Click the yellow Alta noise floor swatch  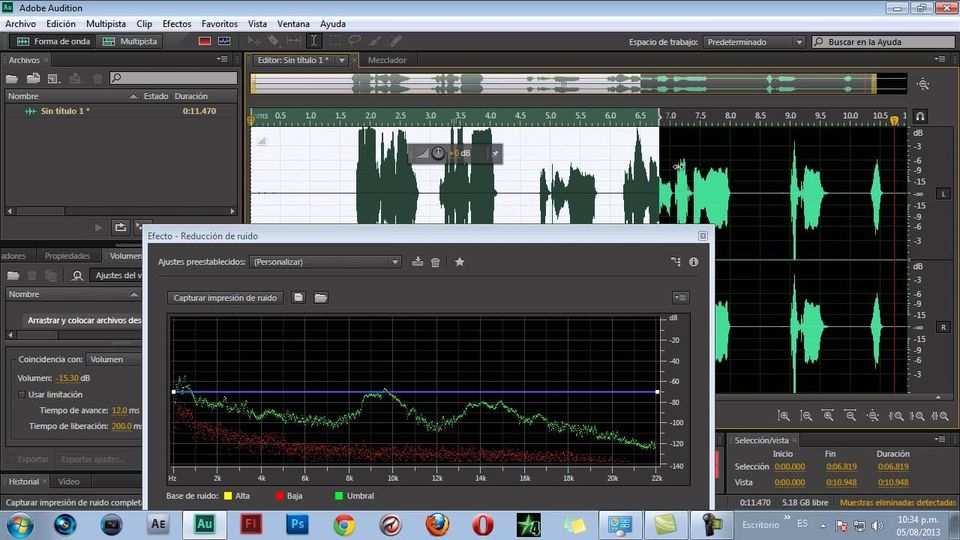pos(228,496)
